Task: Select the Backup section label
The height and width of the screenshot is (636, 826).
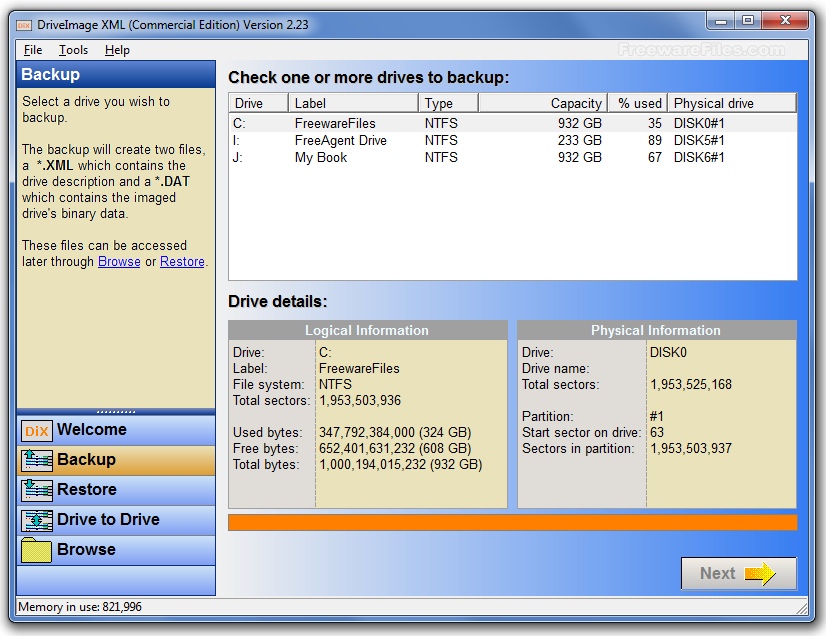Action: point(86,459)
